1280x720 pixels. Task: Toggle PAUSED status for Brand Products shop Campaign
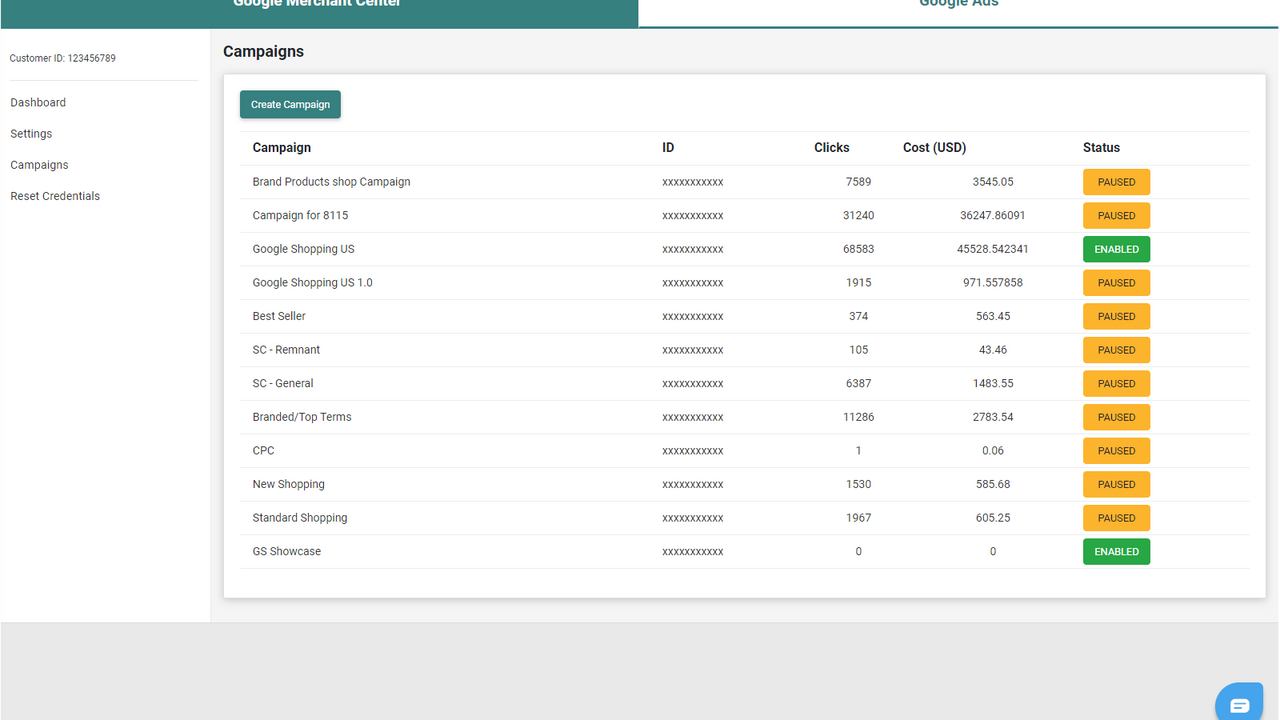tap(1116, 182)
